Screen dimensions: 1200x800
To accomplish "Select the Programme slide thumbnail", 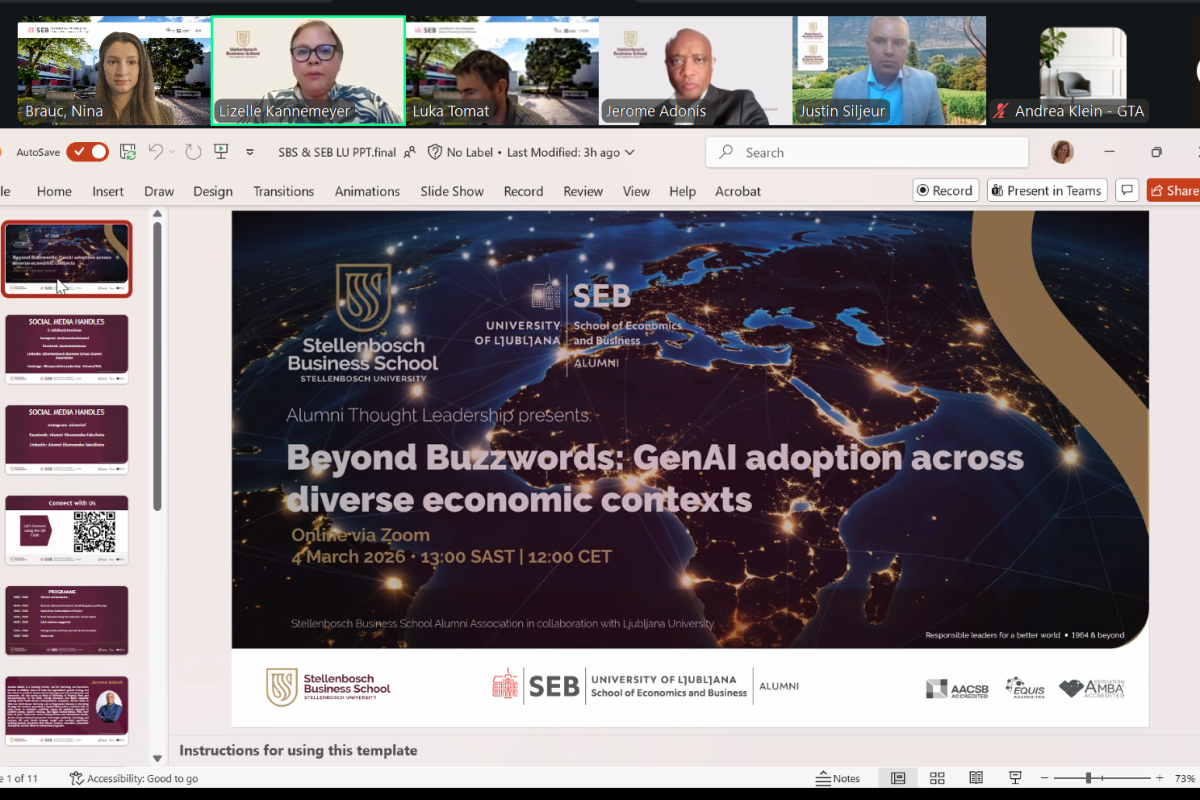I will pos(67,620).
